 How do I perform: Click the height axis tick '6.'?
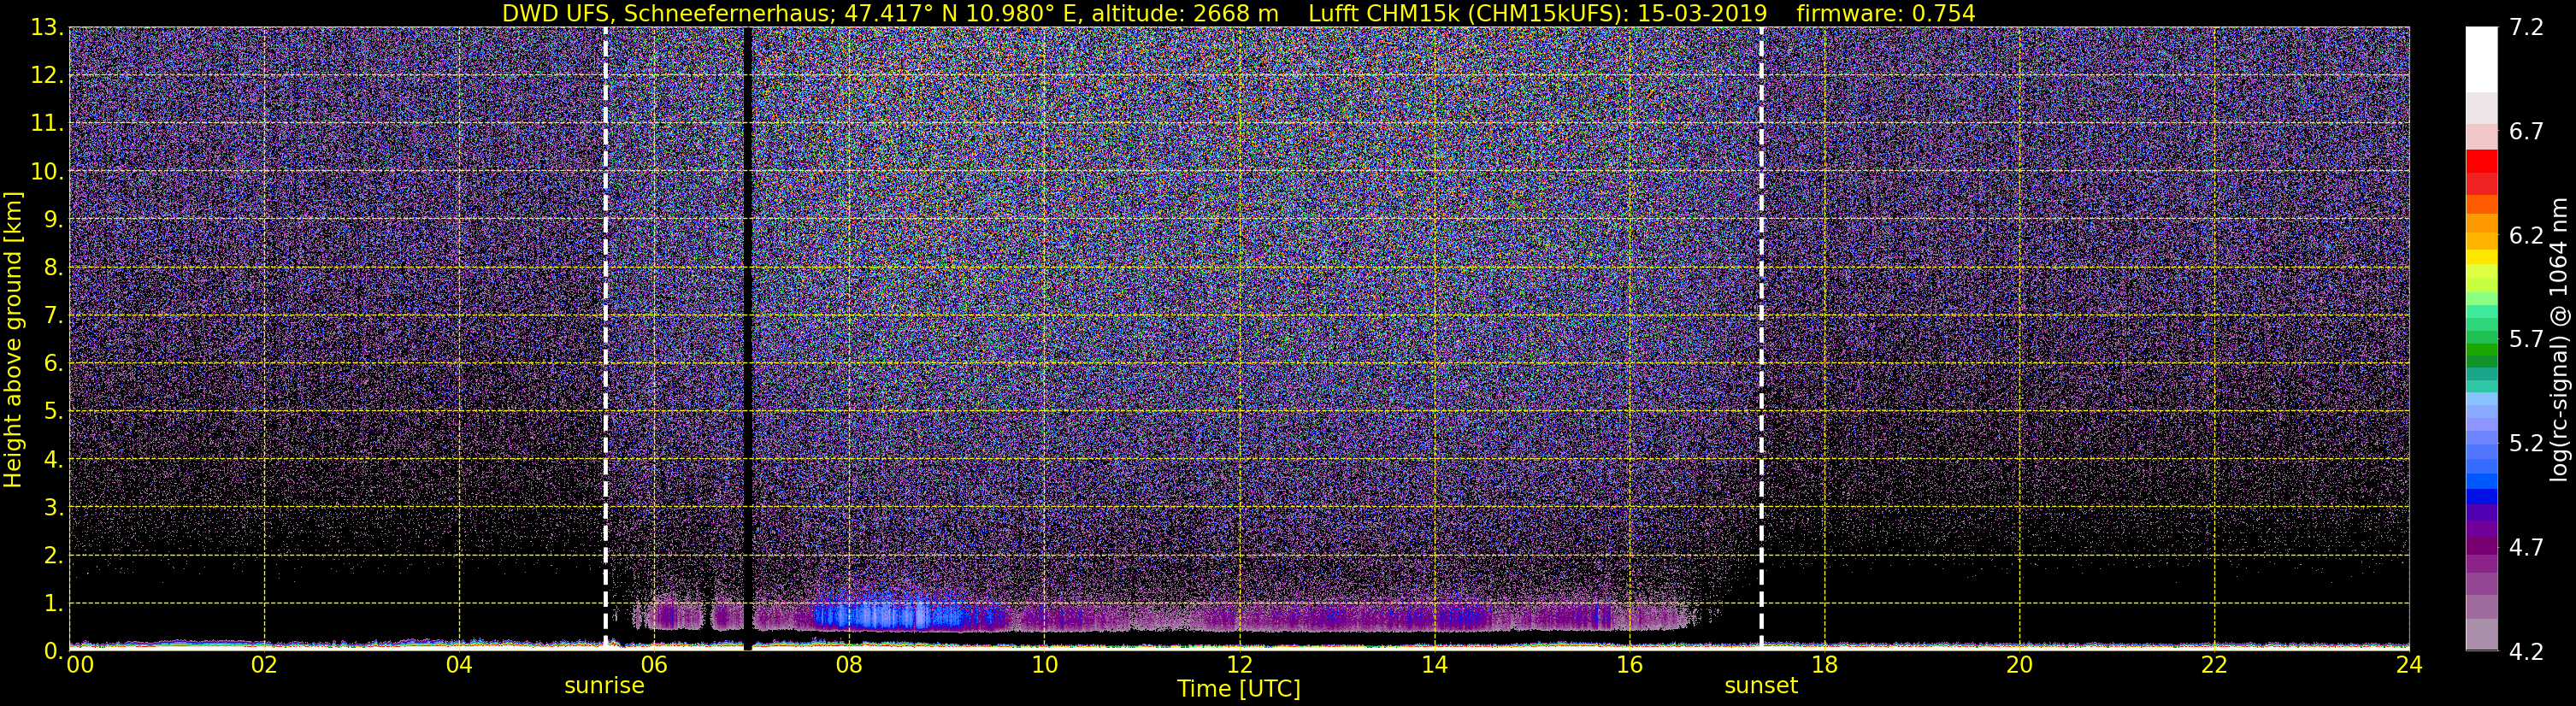point(53,364)
